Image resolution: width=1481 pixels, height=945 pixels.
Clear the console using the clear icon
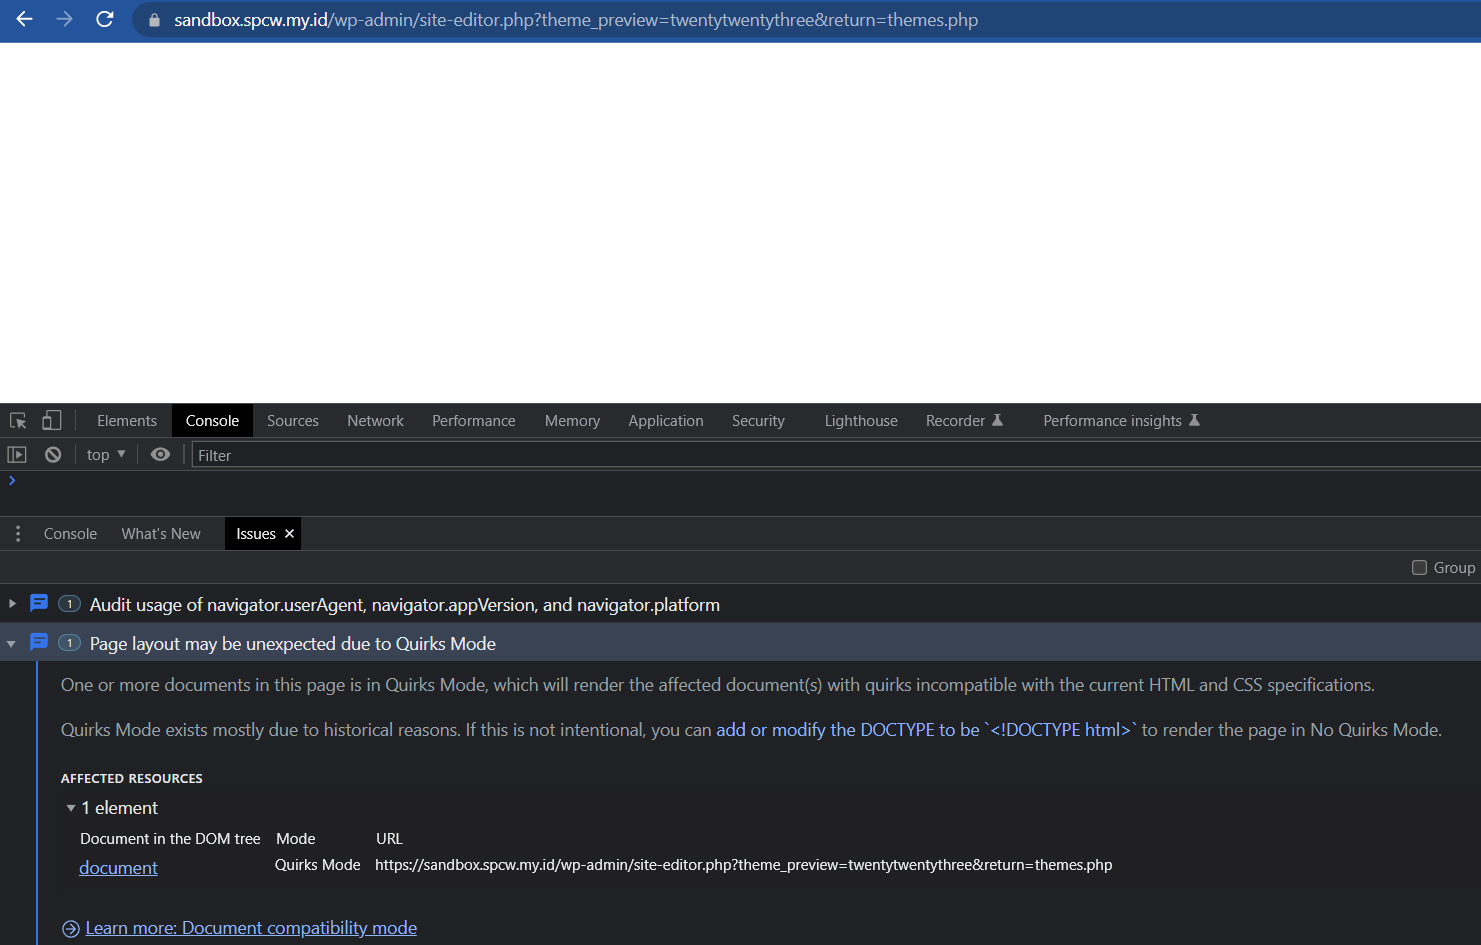52,454
